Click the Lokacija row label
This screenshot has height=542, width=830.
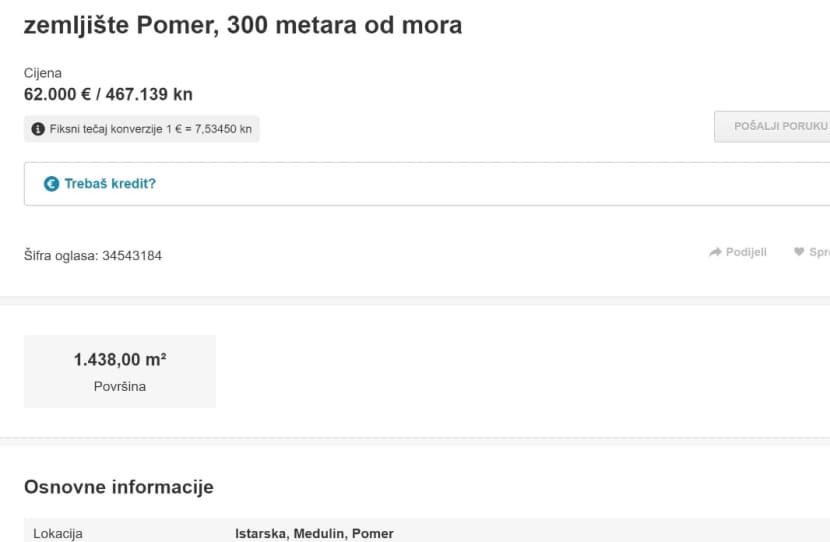(x=58, y=534)
